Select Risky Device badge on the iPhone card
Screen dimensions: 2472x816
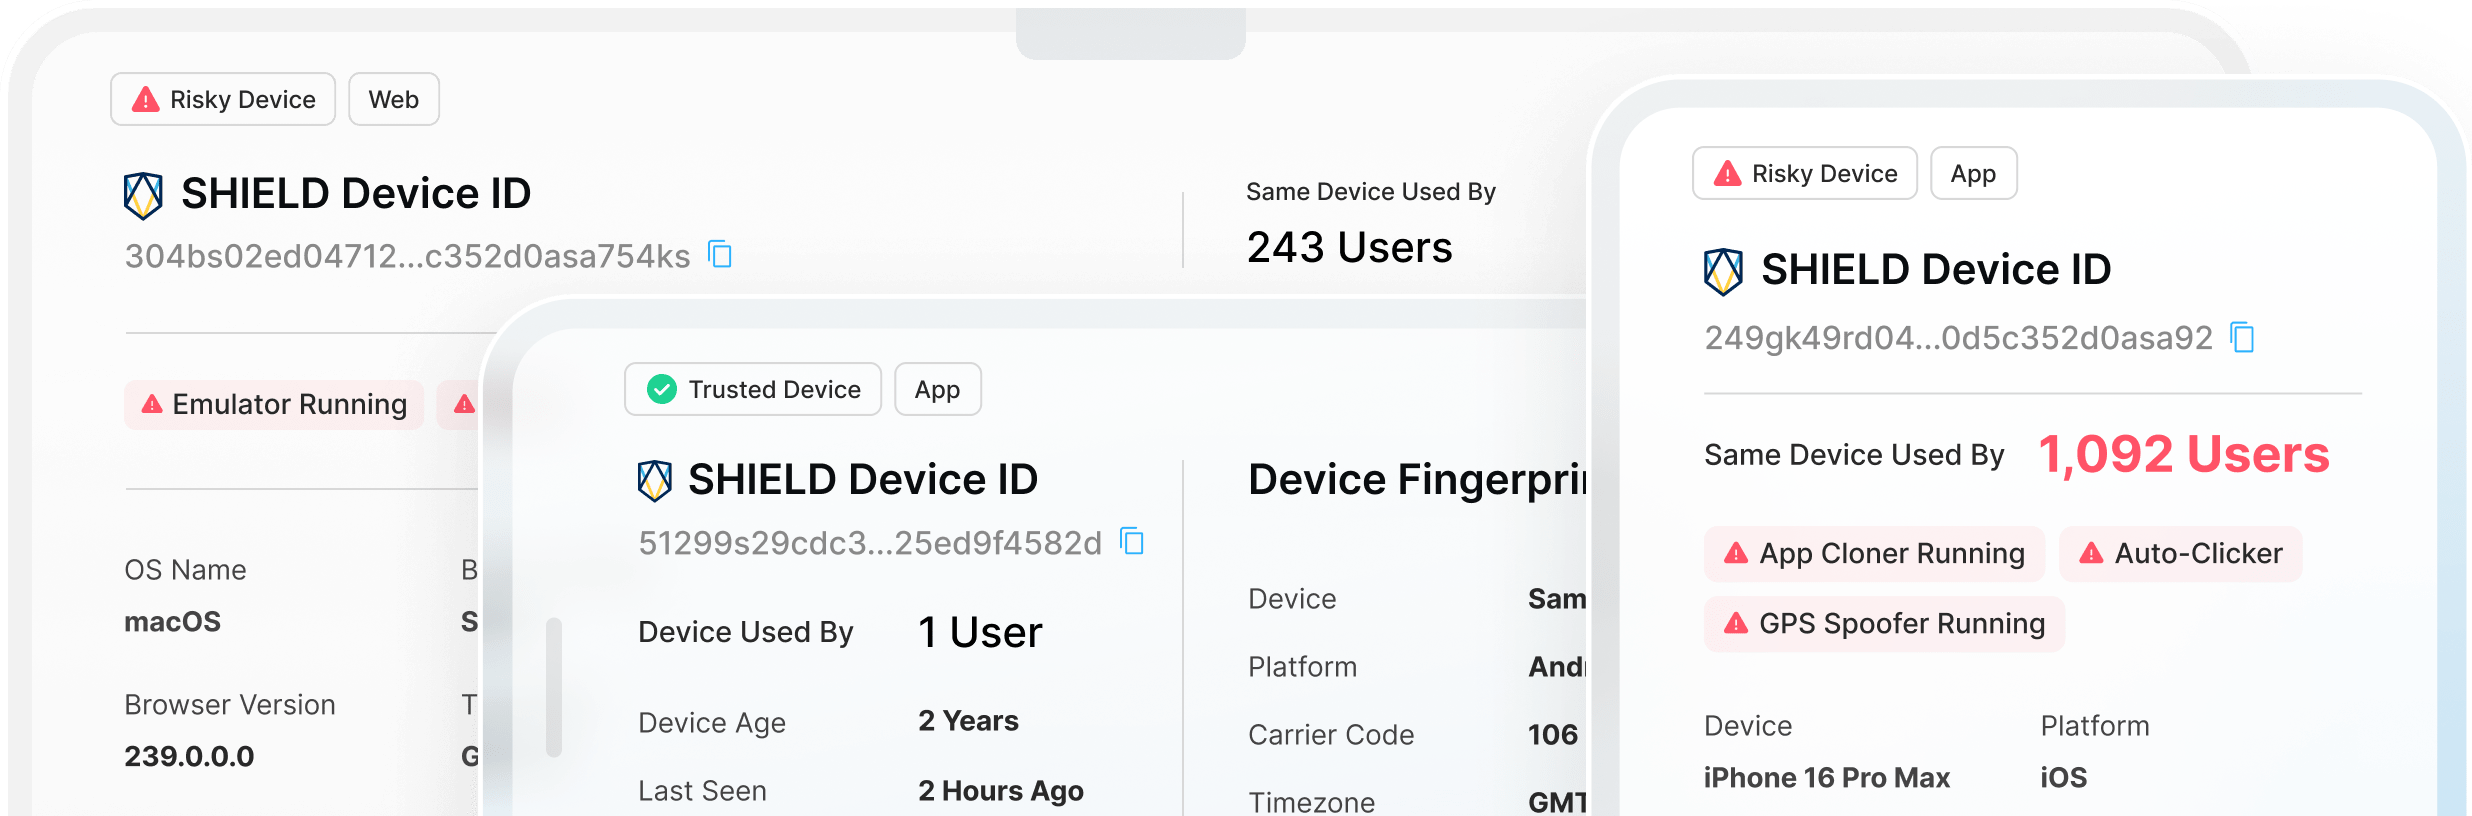point(1805,173)
